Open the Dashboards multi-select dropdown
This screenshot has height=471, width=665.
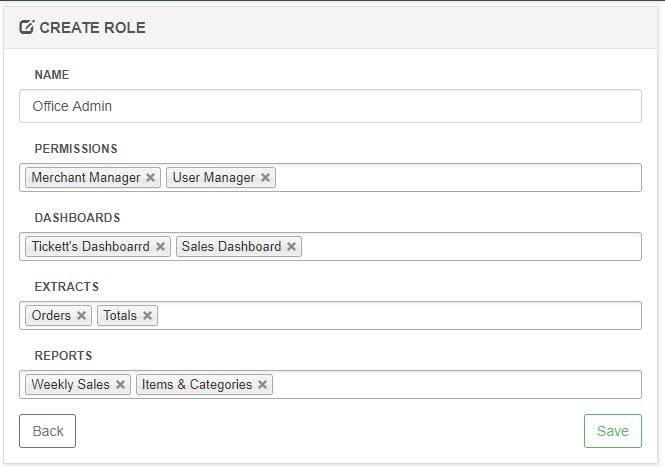coord(470,247)
